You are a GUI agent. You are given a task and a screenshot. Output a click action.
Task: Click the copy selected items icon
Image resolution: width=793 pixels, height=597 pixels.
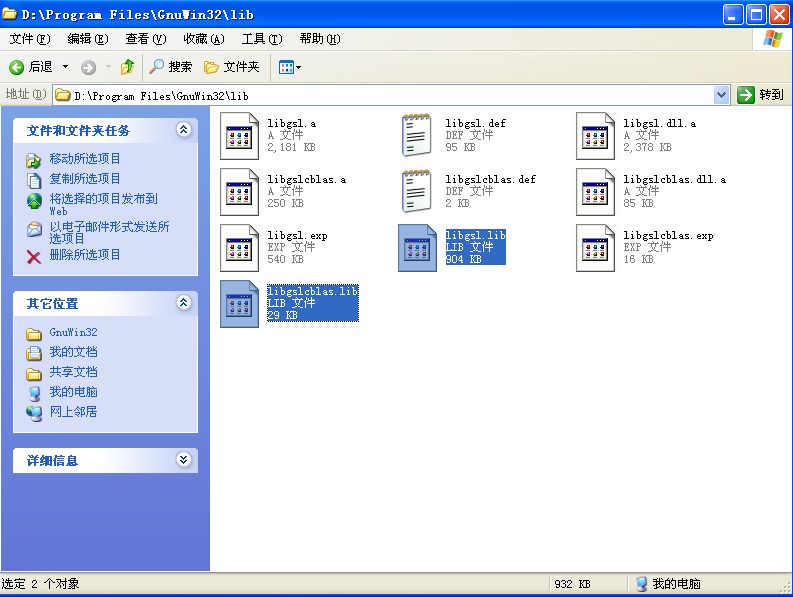pyautogui.click(x=33, y=180)
